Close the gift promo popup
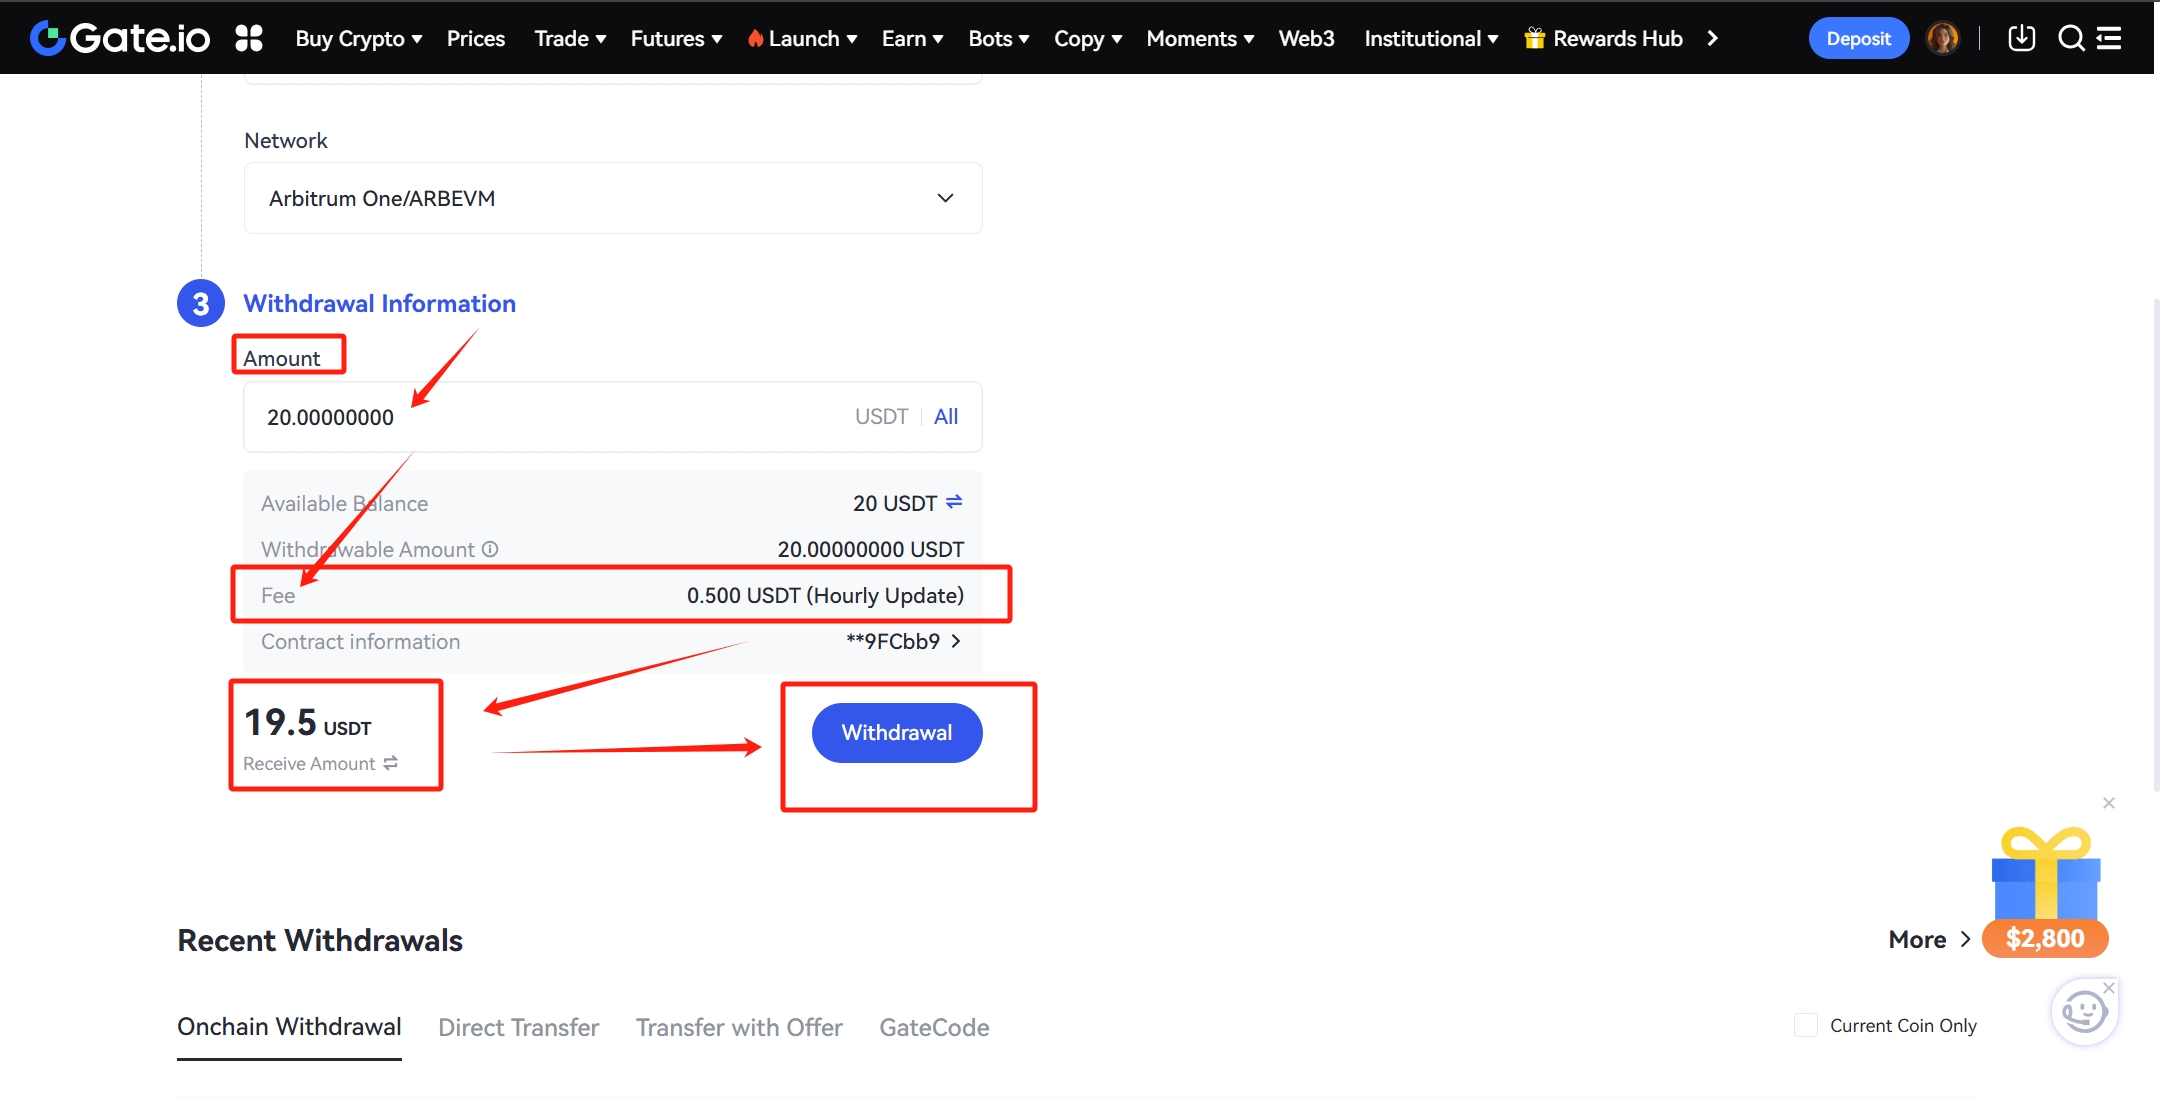Viewport: 2160px width, 1098px height. tap(2109, 803)
